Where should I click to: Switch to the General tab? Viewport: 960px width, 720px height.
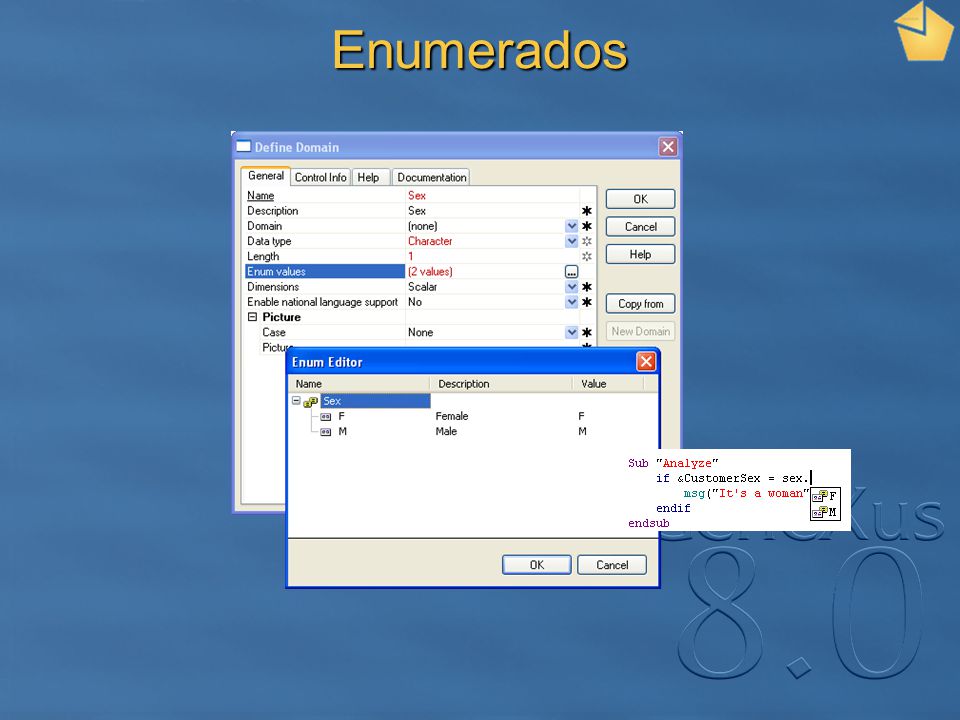pos(266,176)
